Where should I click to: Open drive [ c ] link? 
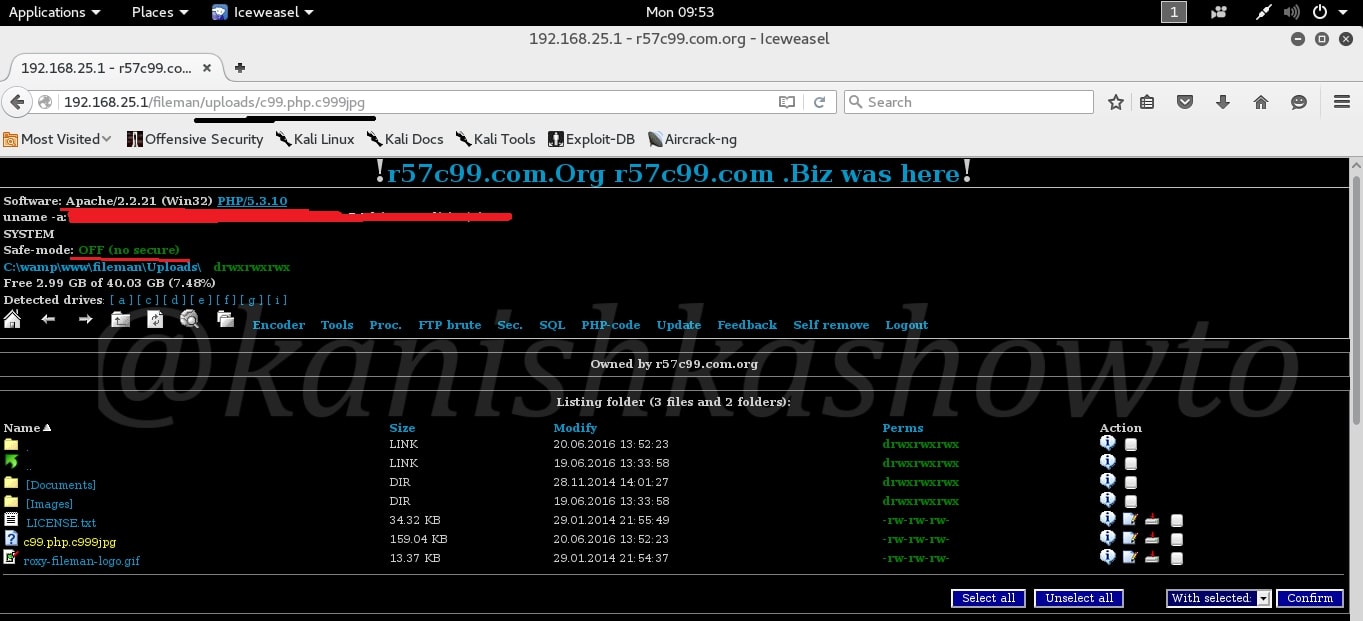(149, 300)
